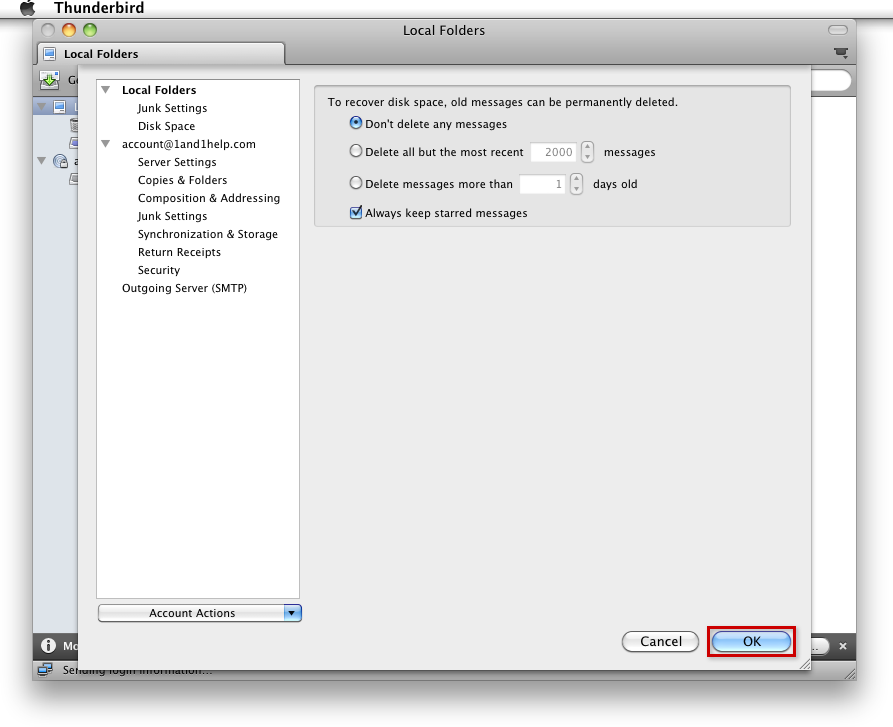This screenshot has width=893, height=727.
Task: Increase the most recent messages count stepper
Action: (587, 147)
